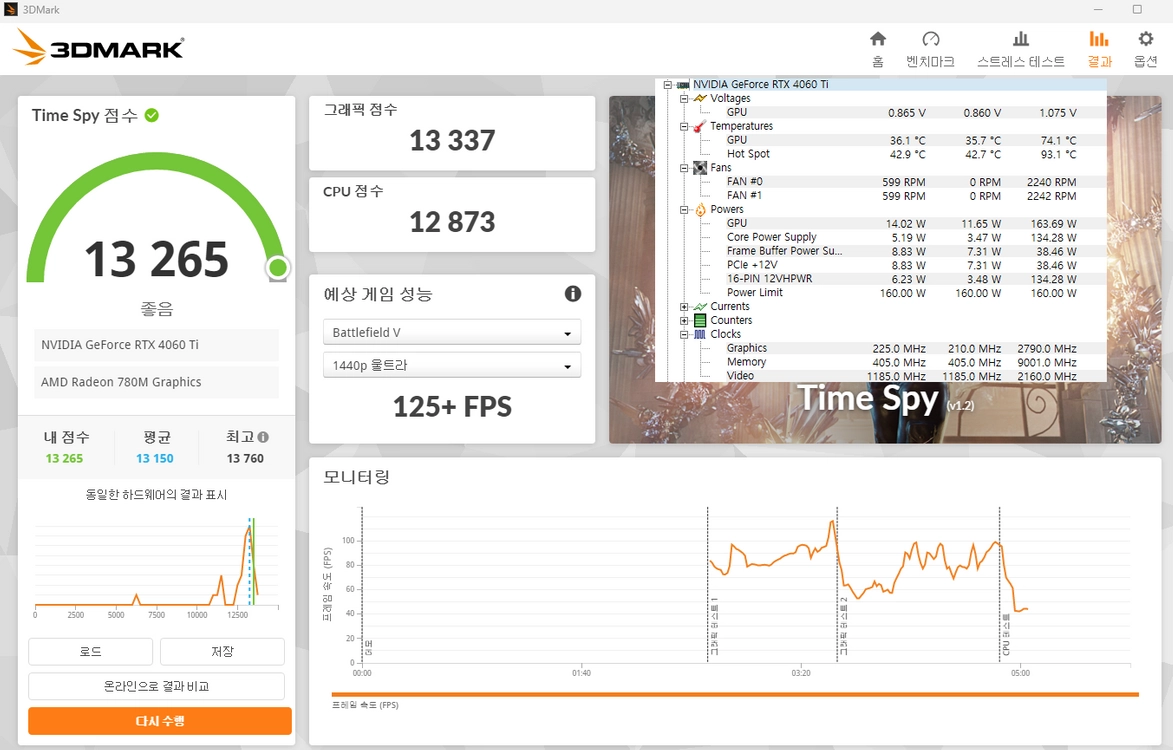Collapse the Powers tree node
The height and width of the screenshot is (750, 1173).
pos(684,209)
